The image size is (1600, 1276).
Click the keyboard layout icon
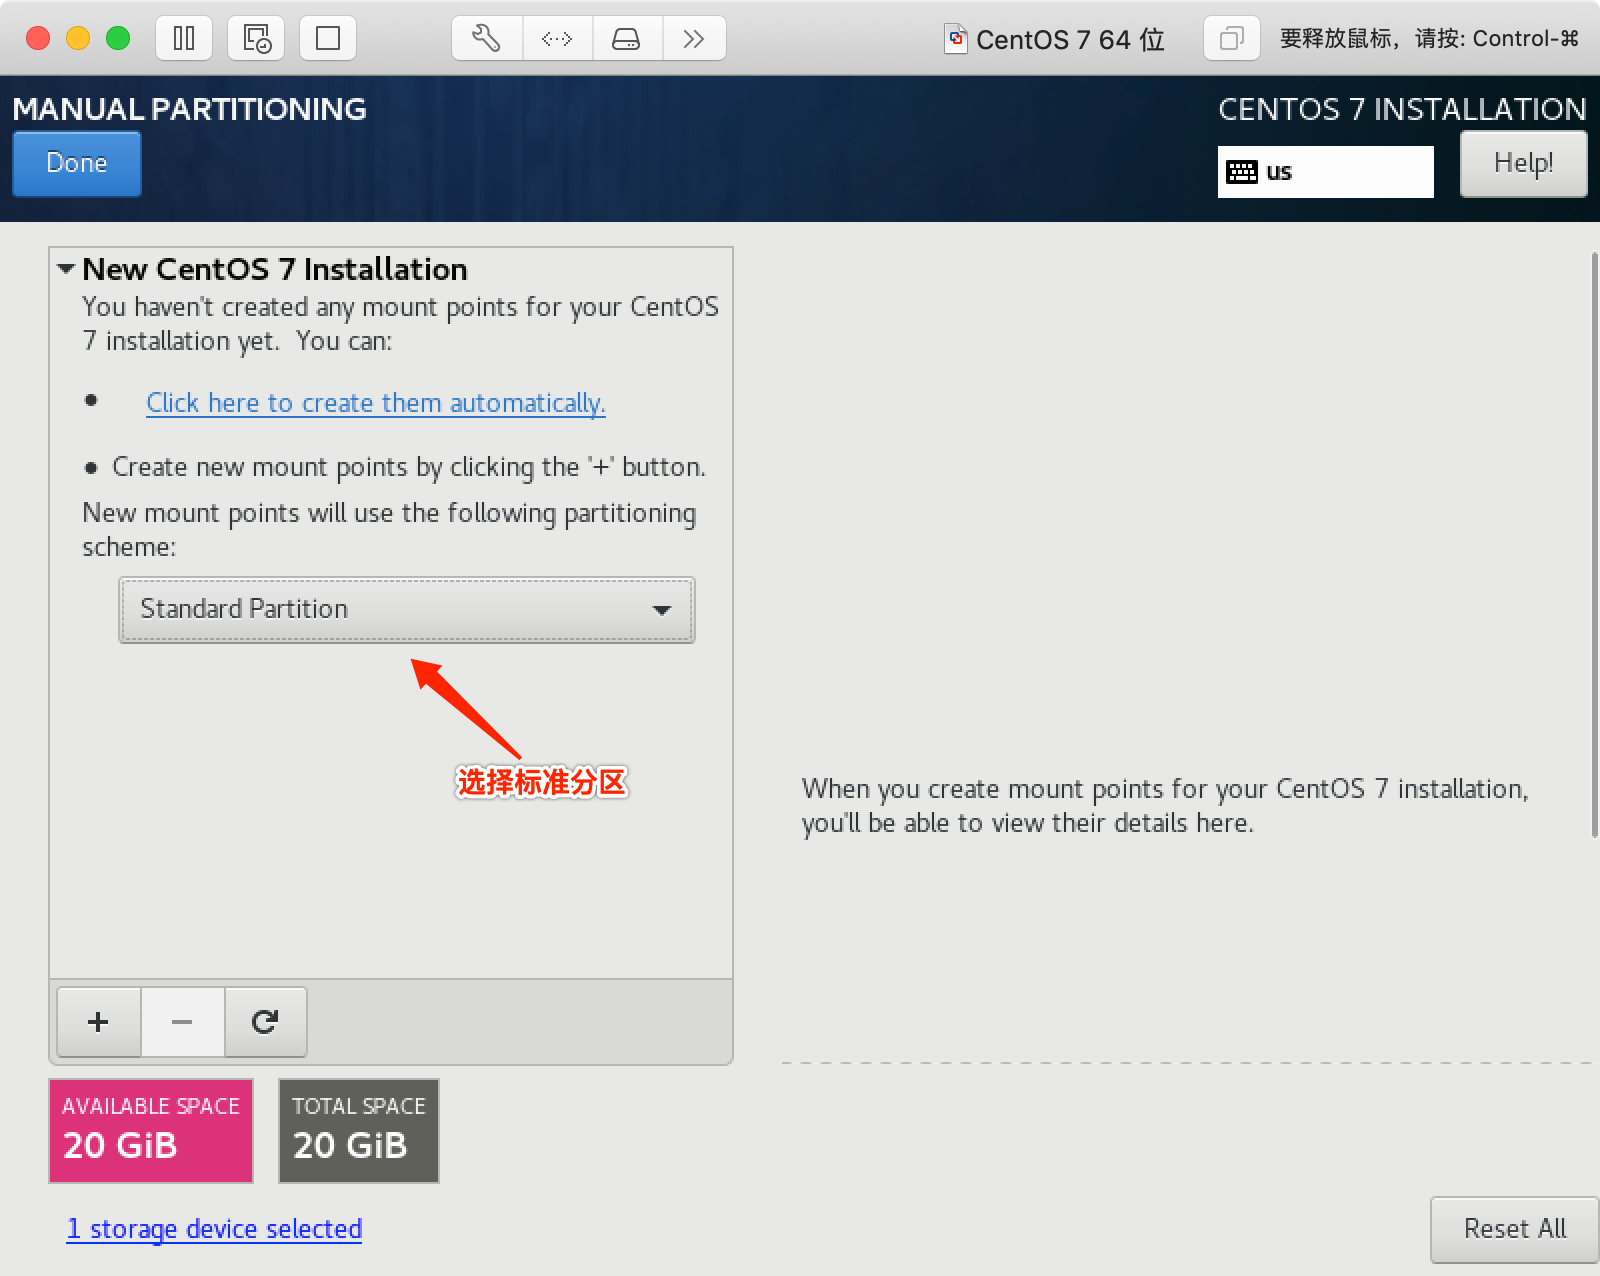[x=1242, y=172]
